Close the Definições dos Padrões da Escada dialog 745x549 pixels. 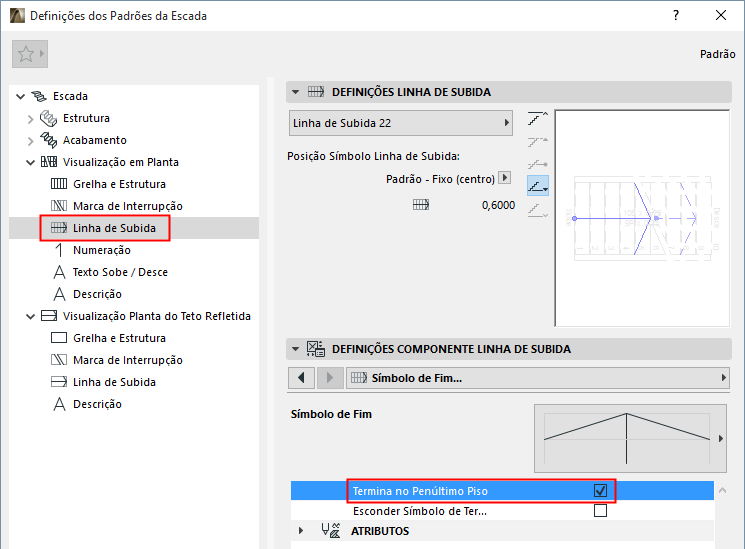(721, 15)
